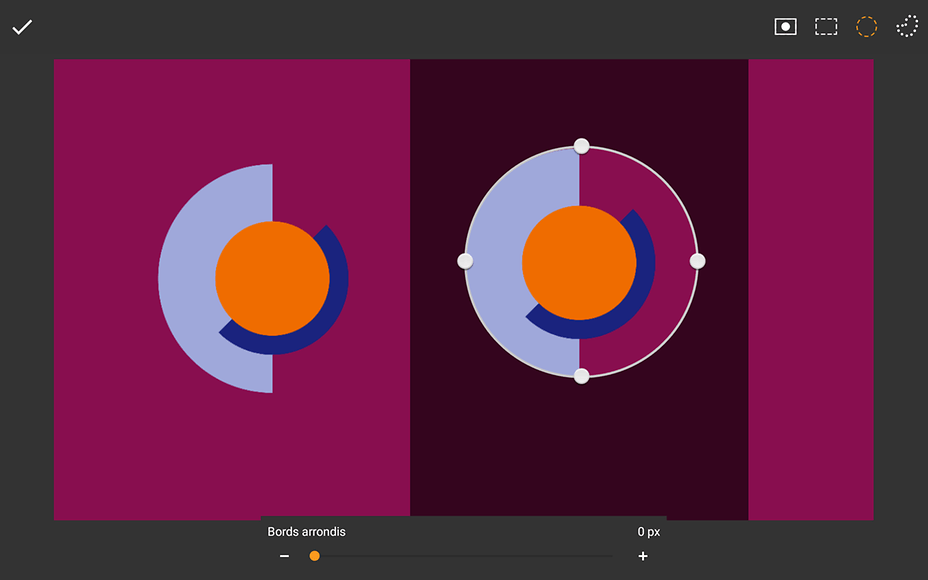Click the plus button for rounded edges
This screenshot has height=580, width=928.
[643, 556]
